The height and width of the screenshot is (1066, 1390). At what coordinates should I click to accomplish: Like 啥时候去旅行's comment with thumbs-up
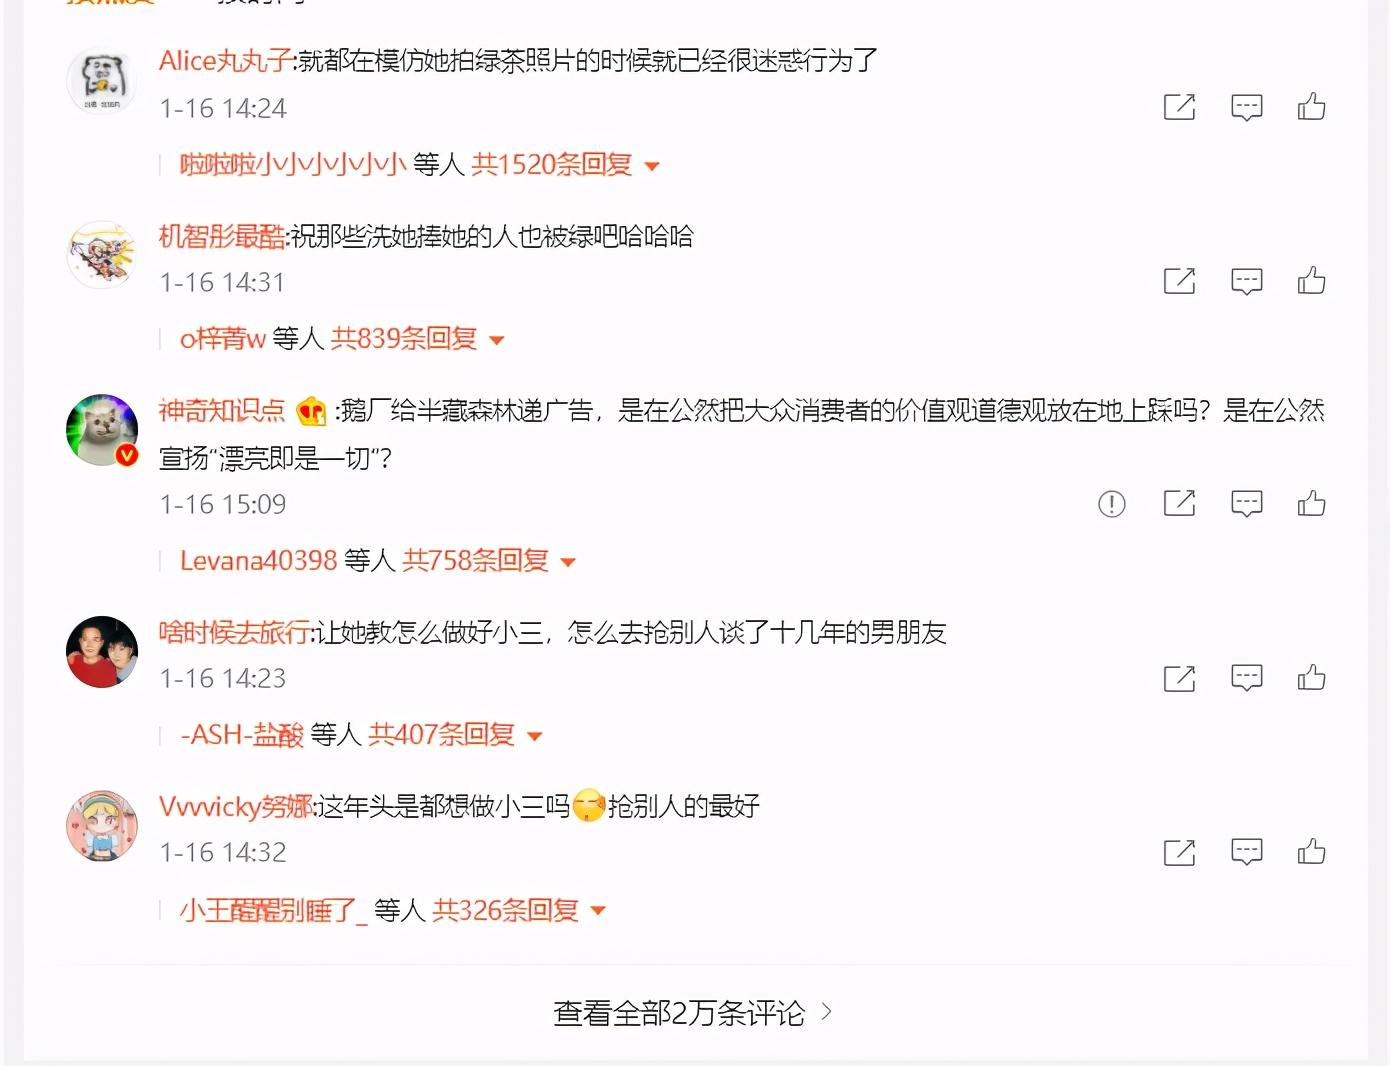coord(1311,677)
